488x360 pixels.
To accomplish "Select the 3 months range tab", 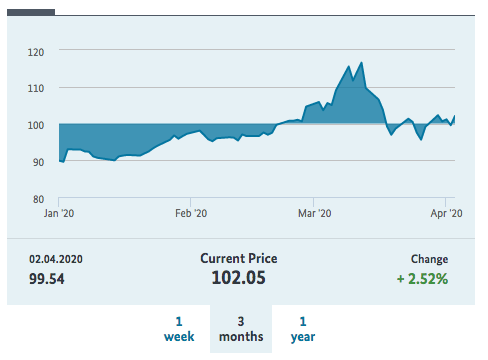I will tap(241, 329).
